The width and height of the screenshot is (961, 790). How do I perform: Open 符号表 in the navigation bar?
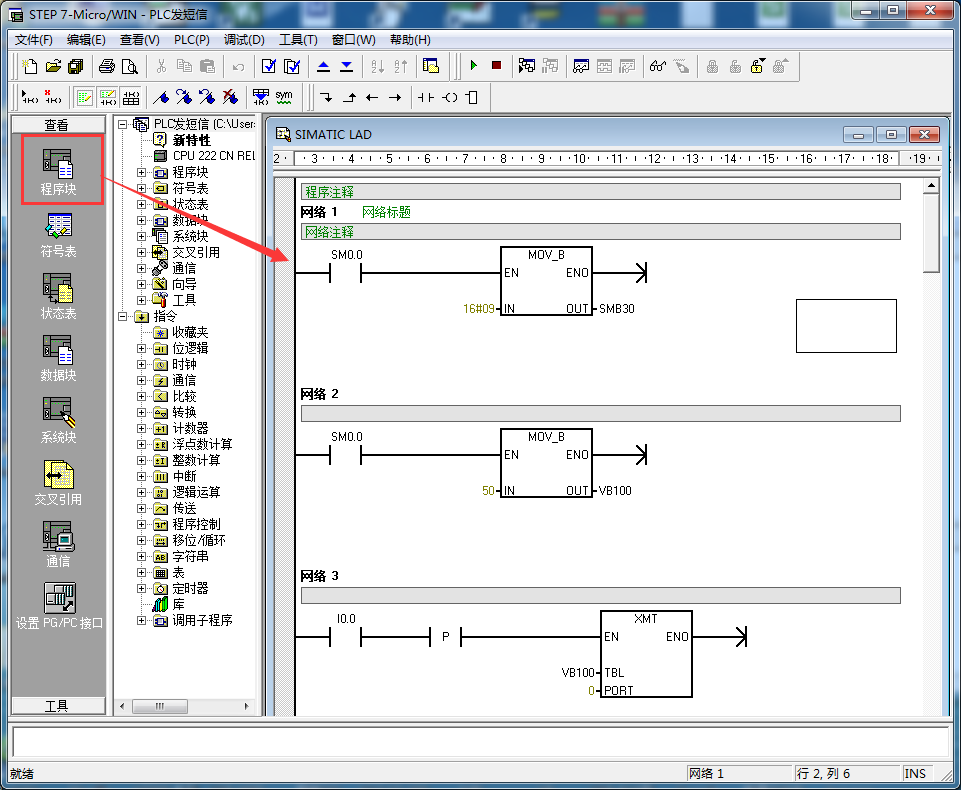point(58,235)
